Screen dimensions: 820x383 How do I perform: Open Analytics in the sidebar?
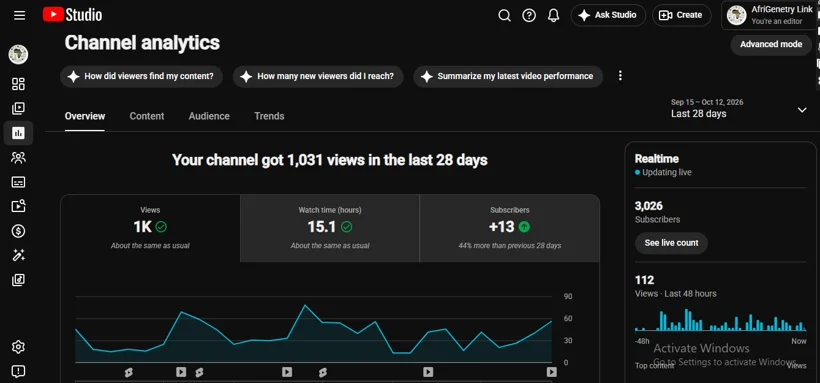(x=18, y=133)
